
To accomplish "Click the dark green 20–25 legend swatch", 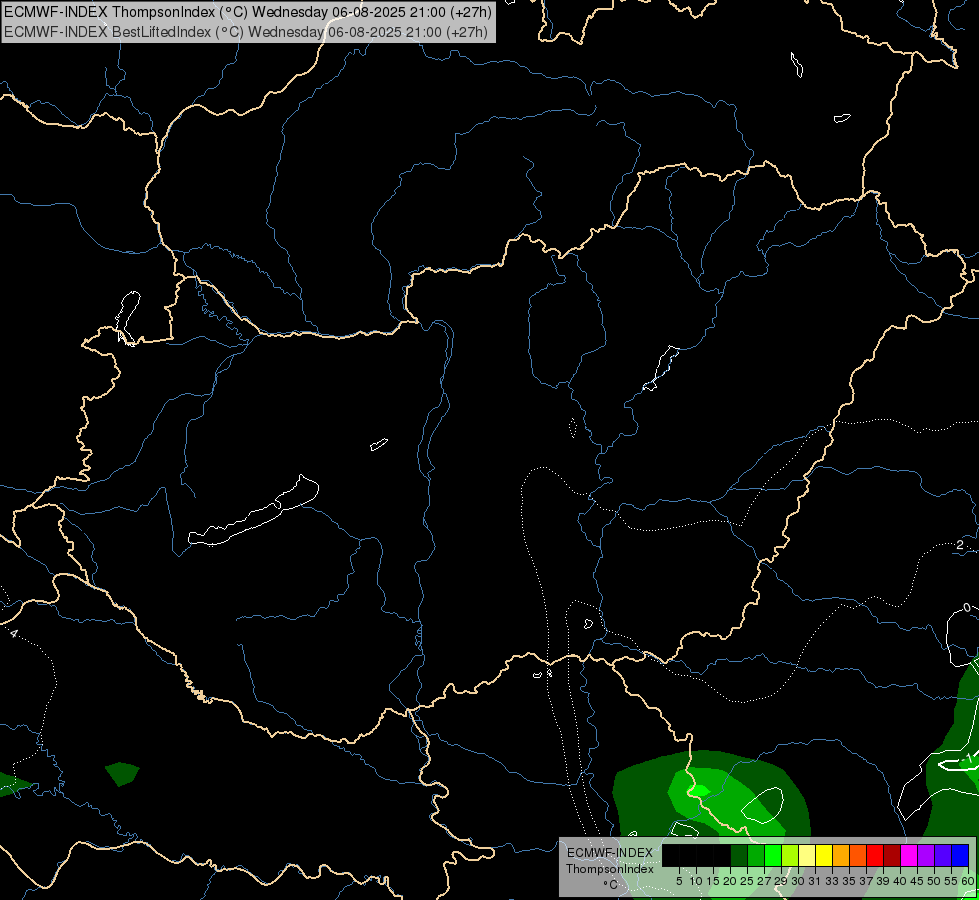I will [x=739, y=855].
